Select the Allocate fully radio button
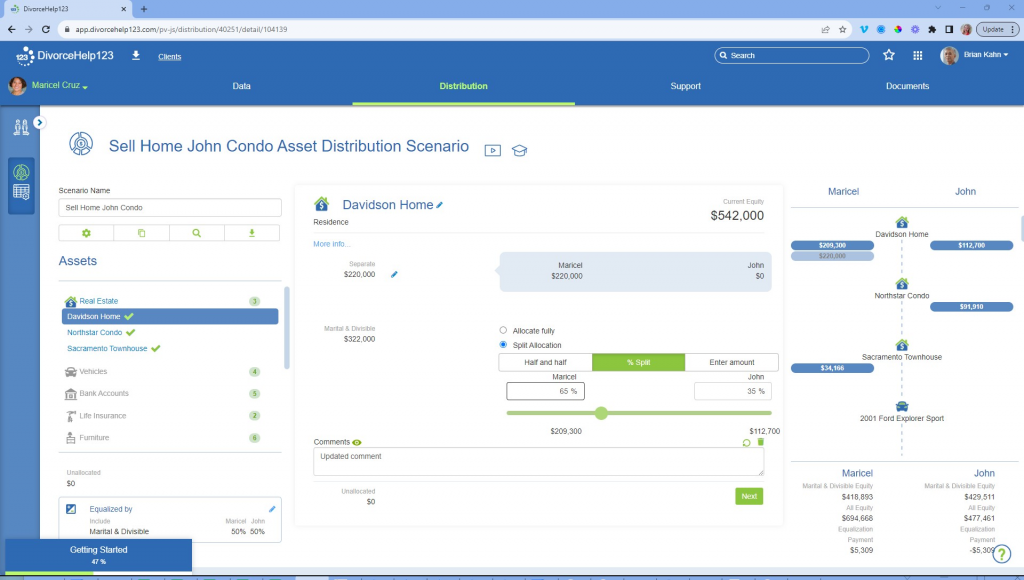The width and height of the screenshot is (1024, 580). click(x=503, y=330)
